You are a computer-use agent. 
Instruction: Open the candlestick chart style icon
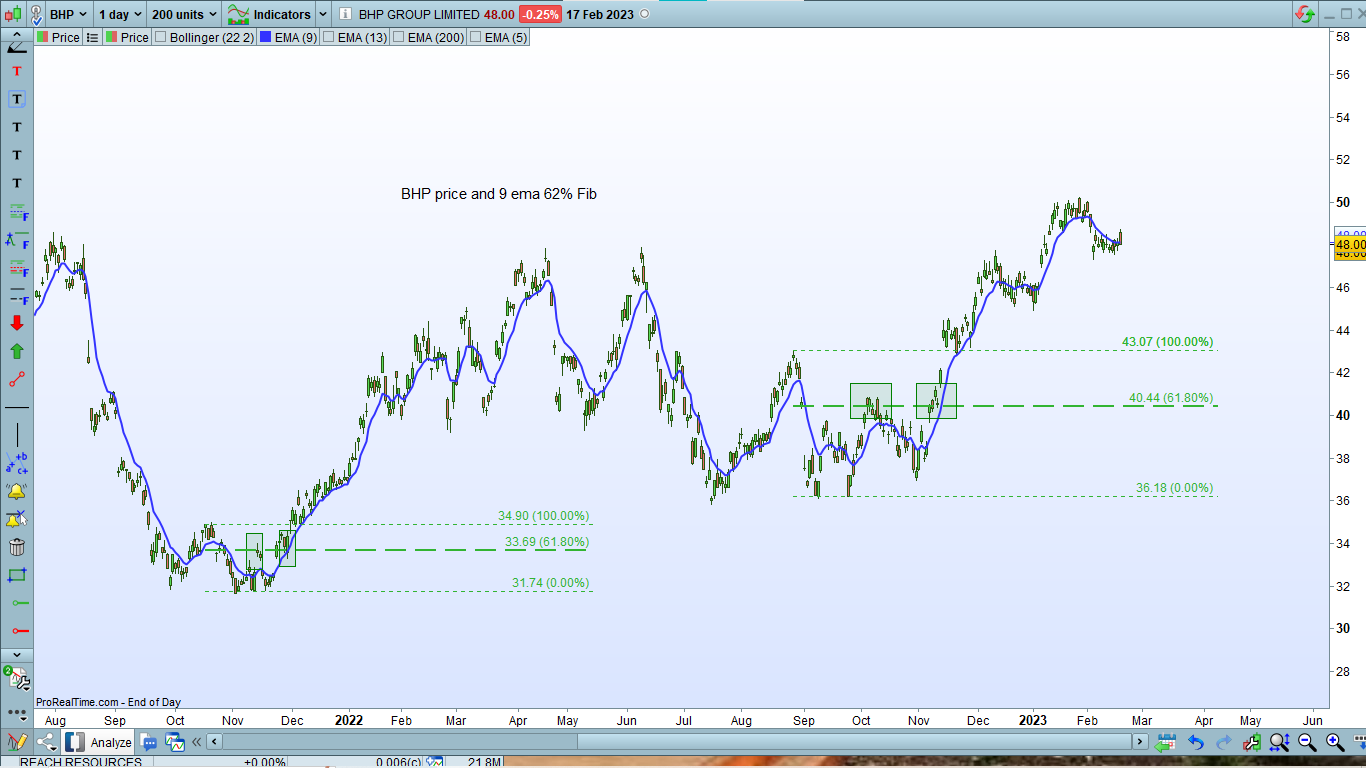[14, 15]
